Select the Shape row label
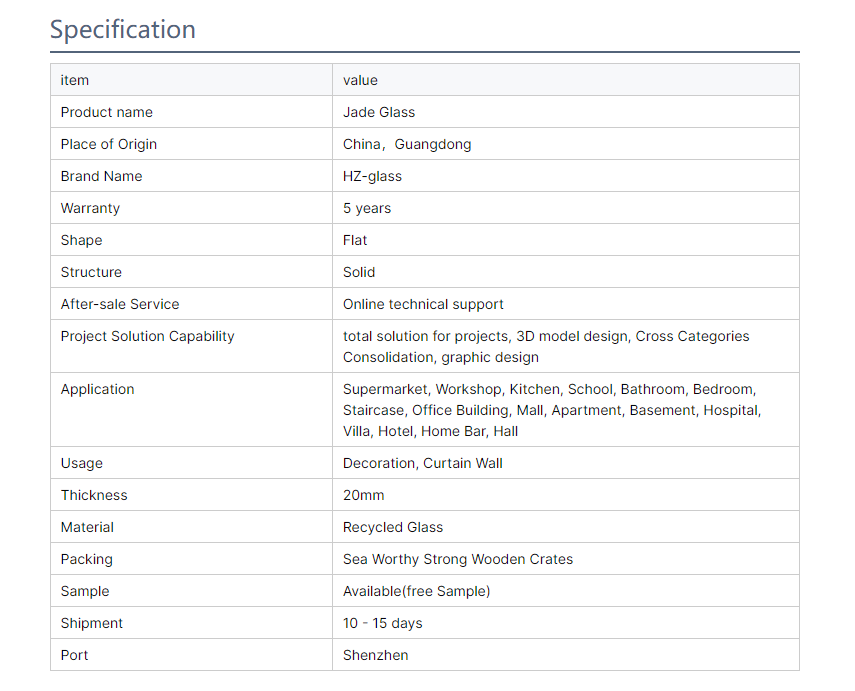The width and height of the screenshot is (855, 691). pos(81,241)
